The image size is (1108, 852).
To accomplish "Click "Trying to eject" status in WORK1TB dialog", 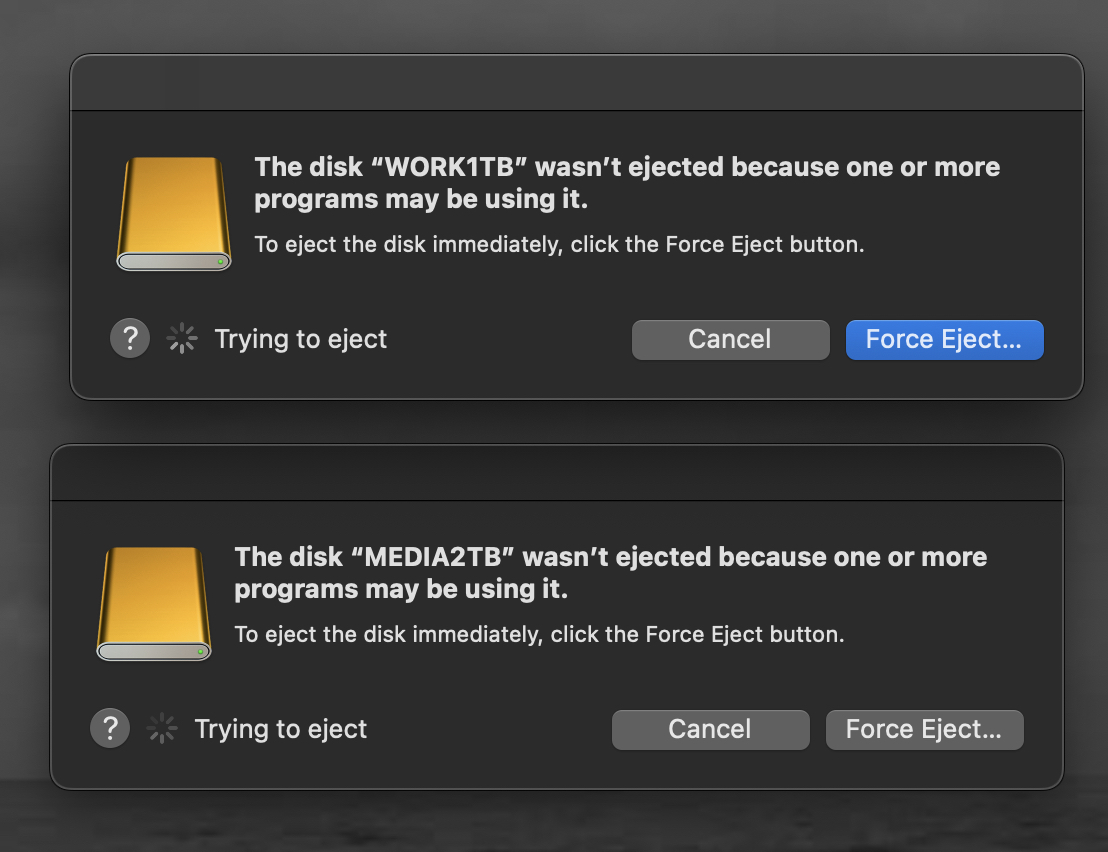I will [x=301, y=339].
